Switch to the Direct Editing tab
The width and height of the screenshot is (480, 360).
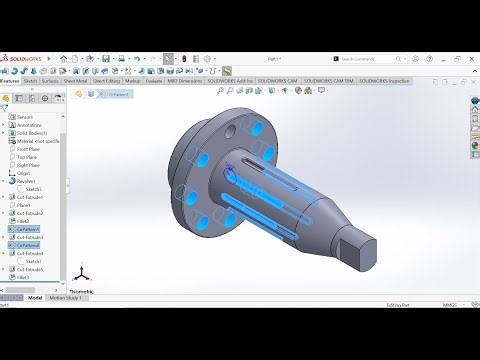point(106,81)
